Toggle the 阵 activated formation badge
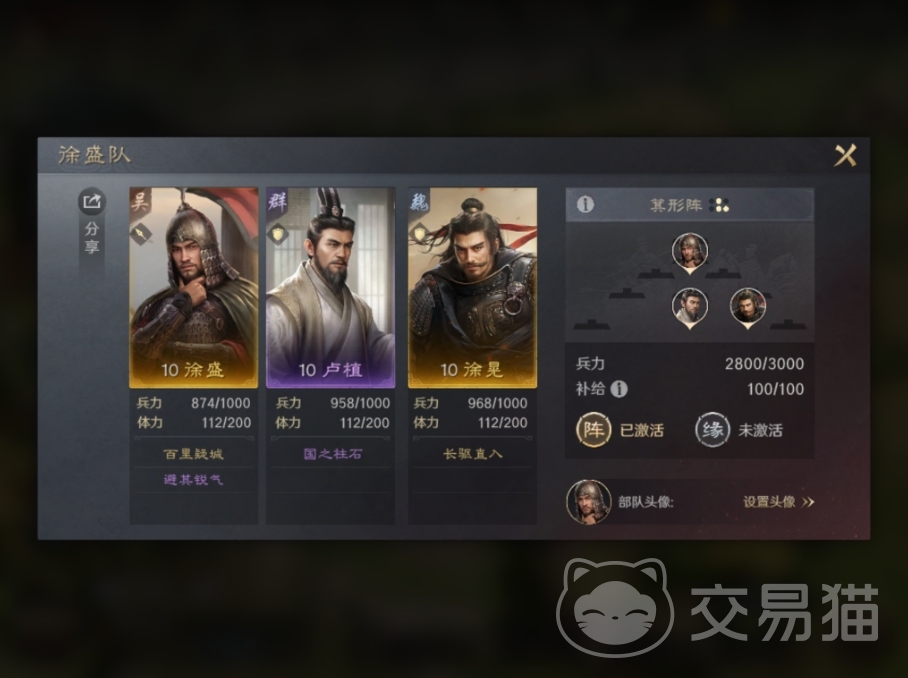 594,430
